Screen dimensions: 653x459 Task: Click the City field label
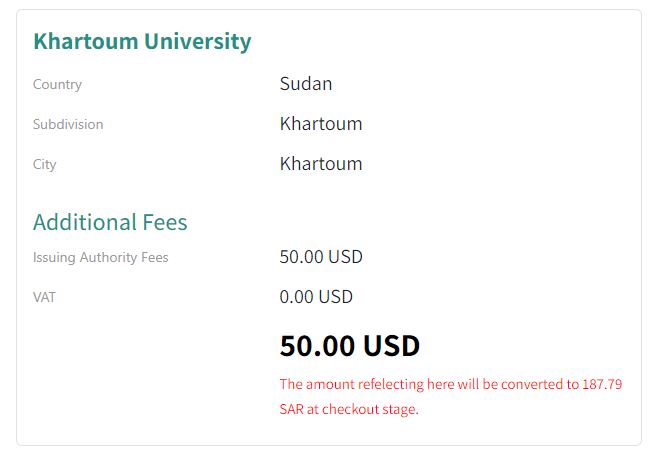(45, 164)
